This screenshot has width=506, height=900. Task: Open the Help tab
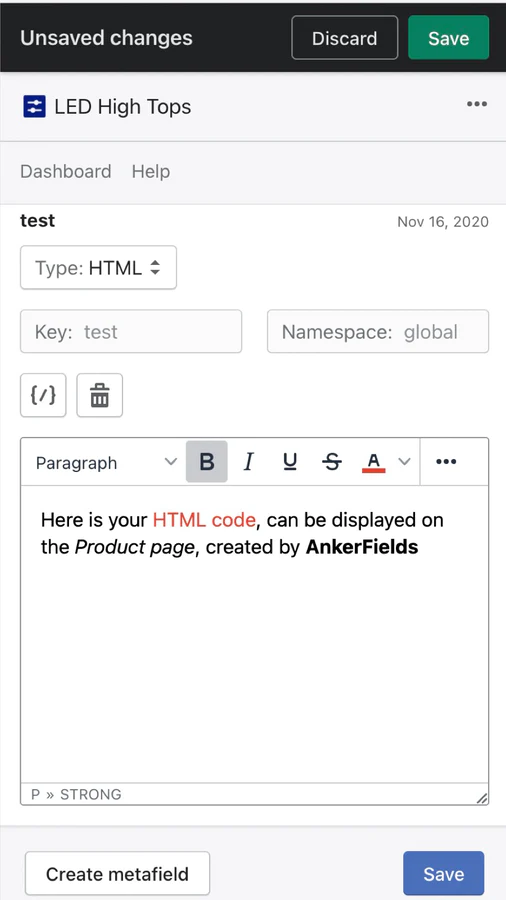[151, 172]
